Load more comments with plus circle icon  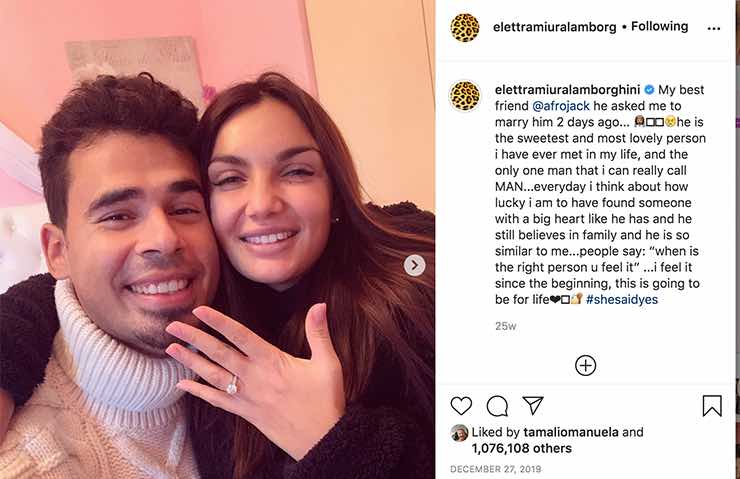pyautogui.click(x=585, y=365)
